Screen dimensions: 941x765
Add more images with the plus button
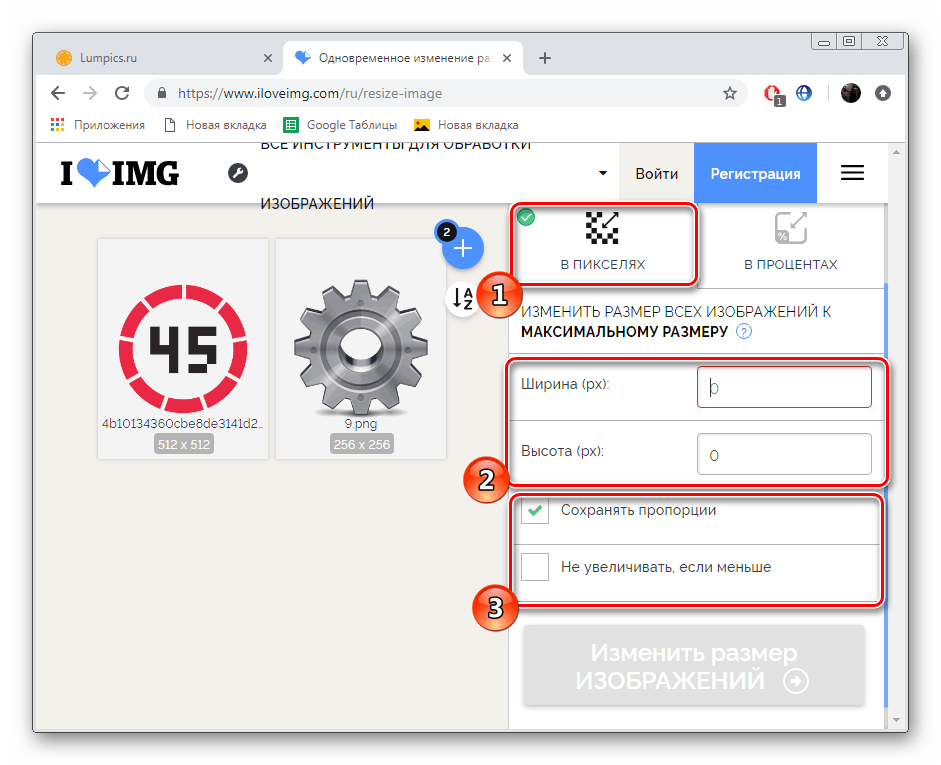click(463, 248)
